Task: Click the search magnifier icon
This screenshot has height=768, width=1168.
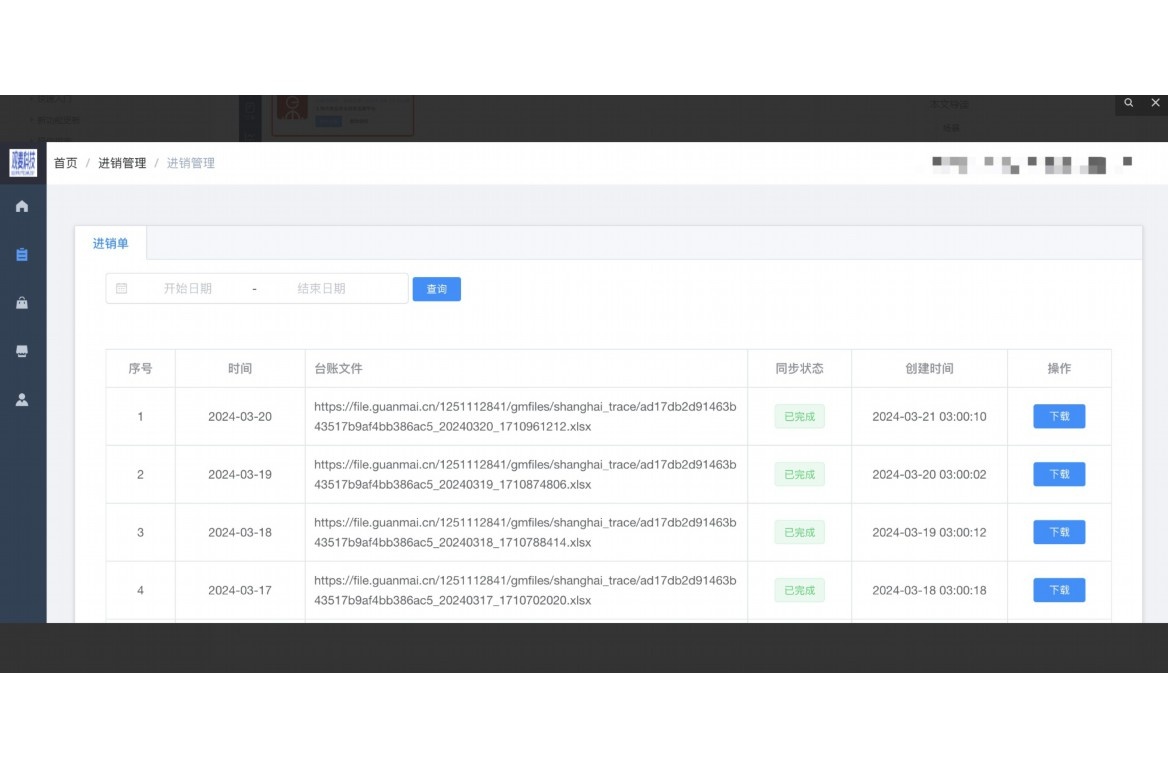Action: click(x=1129, y=103)
